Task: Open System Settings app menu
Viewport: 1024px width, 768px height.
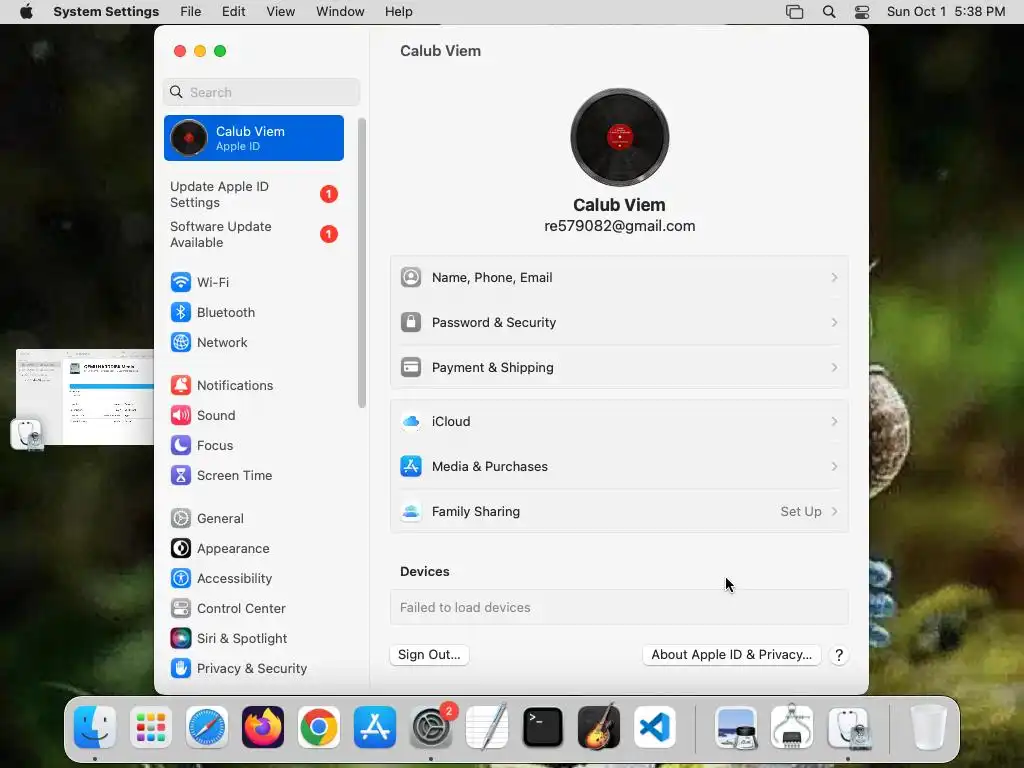Action: [106, 12]
